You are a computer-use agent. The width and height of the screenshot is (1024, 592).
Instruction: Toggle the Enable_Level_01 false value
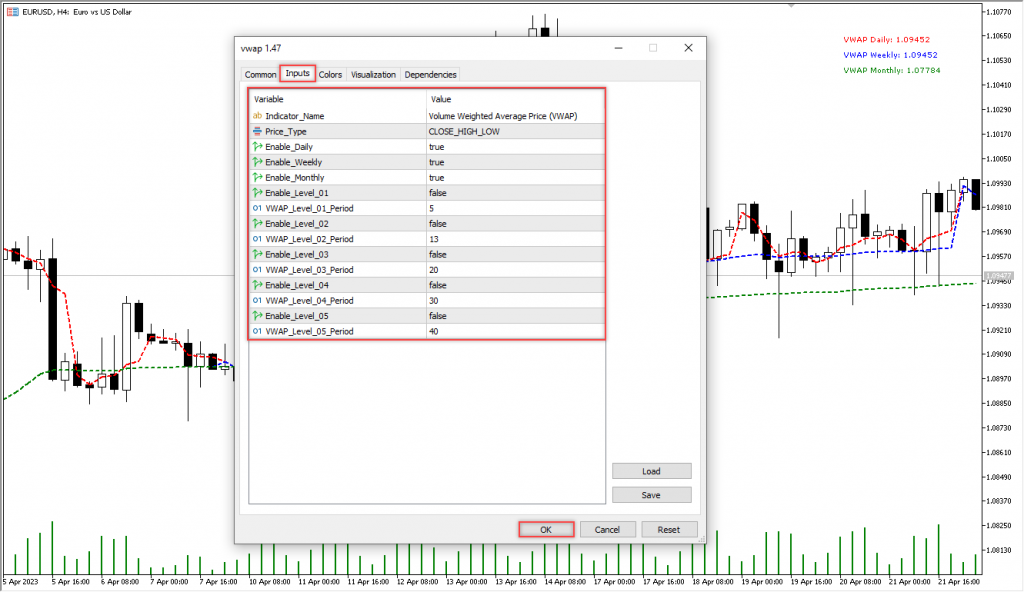click(x=438, y=193)
